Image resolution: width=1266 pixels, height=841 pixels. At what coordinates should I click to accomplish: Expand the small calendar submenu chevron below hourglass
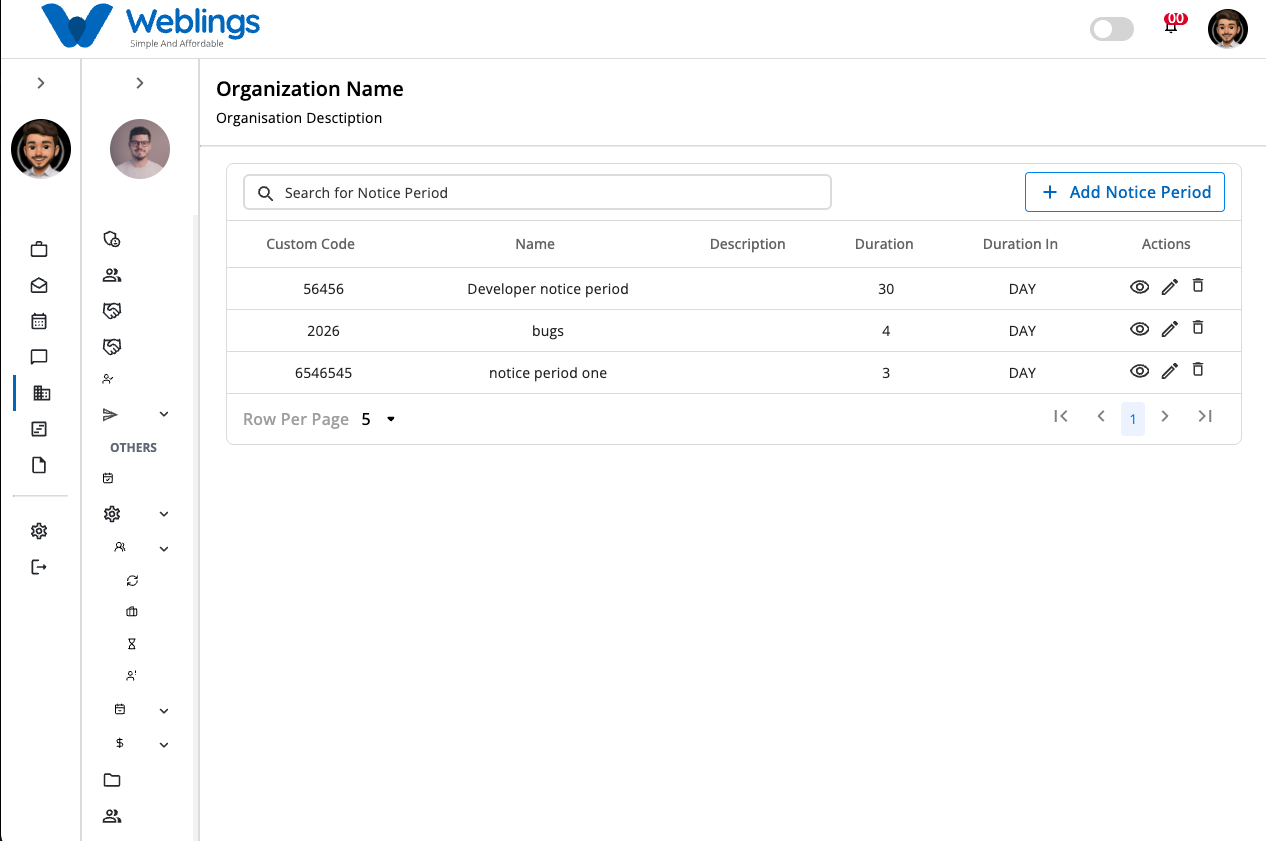tap(164, 711)
